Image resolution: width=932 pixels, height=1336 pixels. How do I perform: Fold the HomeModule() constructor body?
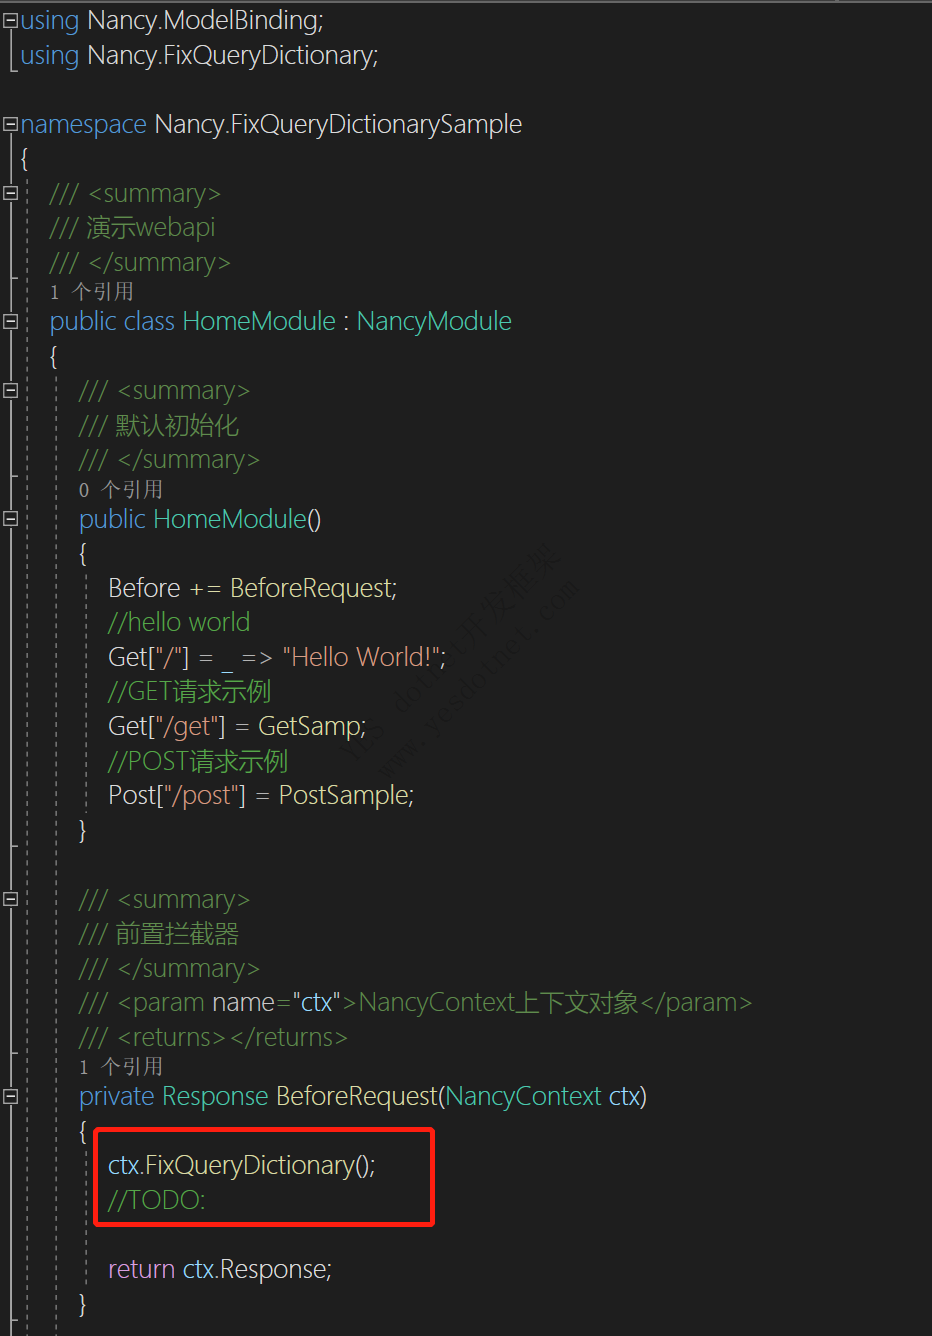point(10,518)
